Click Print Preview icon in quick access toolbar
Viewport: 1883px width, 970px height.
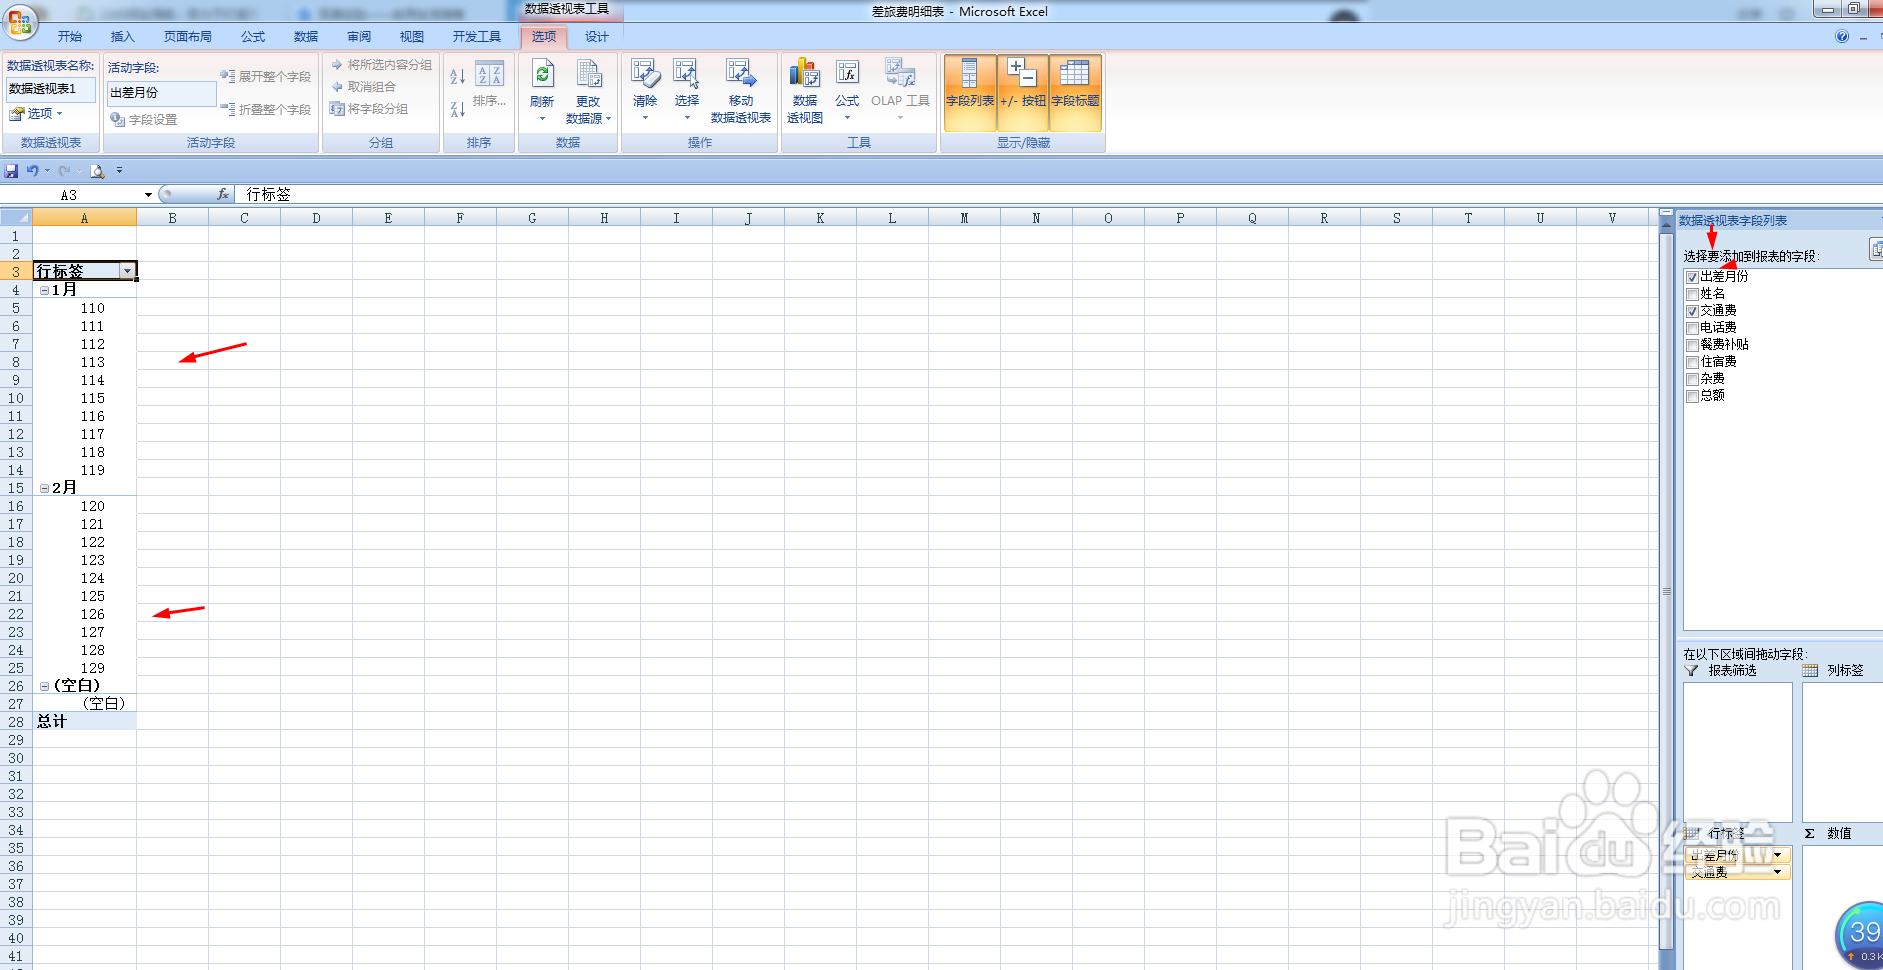[x=97, y=171]
